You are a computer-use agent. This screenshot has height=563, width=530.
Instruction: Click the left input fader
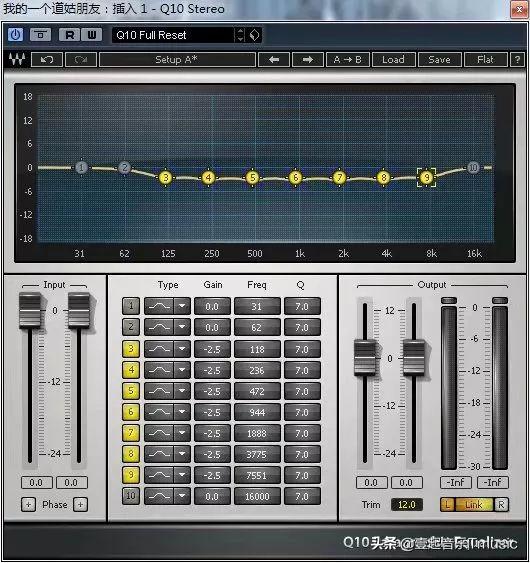tap(30, 311)
